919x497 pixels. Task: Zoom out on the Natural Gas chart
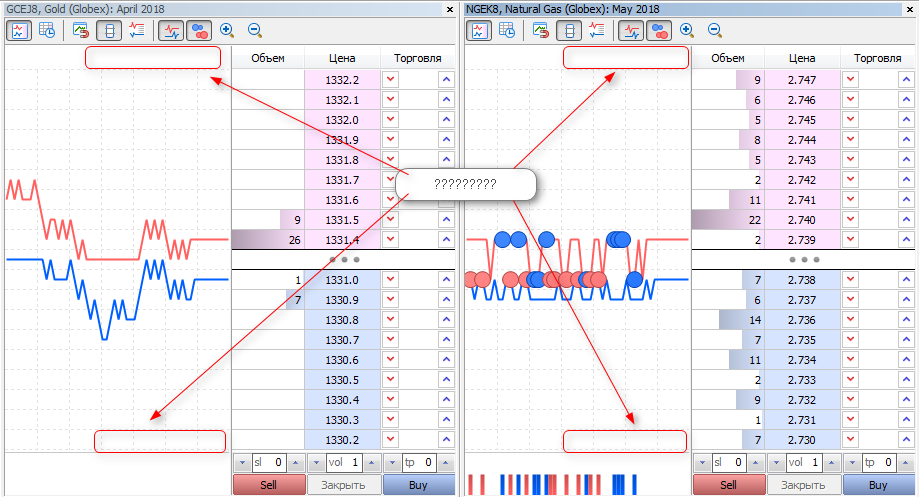pos(714,30)
